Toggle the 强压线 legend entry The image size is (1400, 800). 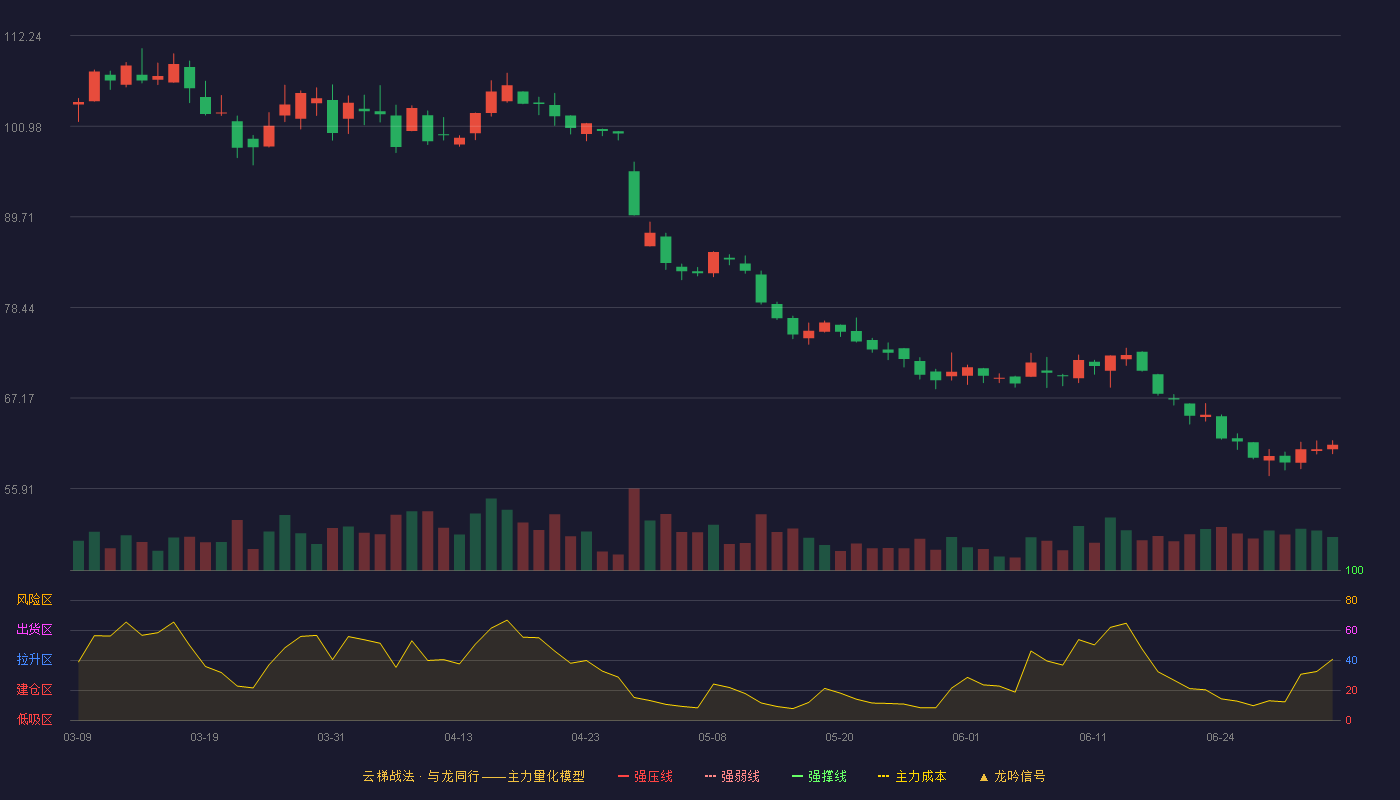645,776
